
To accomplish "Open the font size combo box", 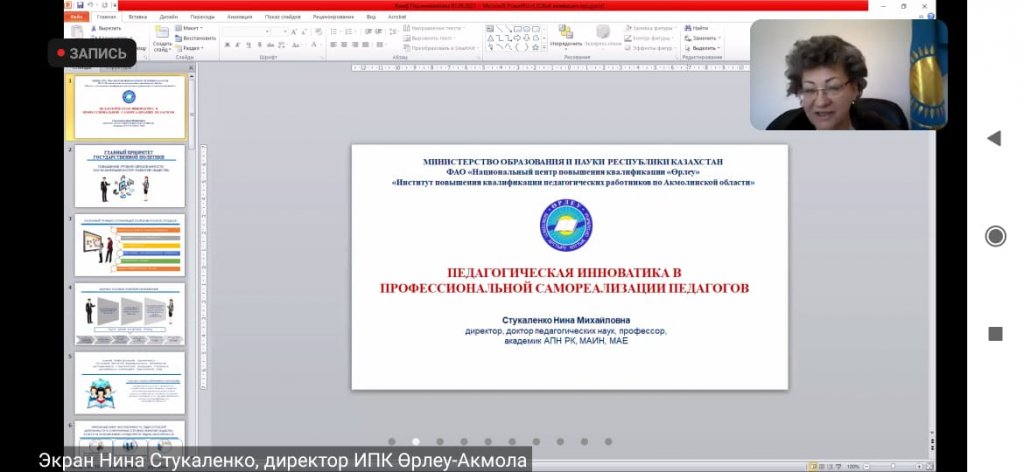I will click(279, 31).
